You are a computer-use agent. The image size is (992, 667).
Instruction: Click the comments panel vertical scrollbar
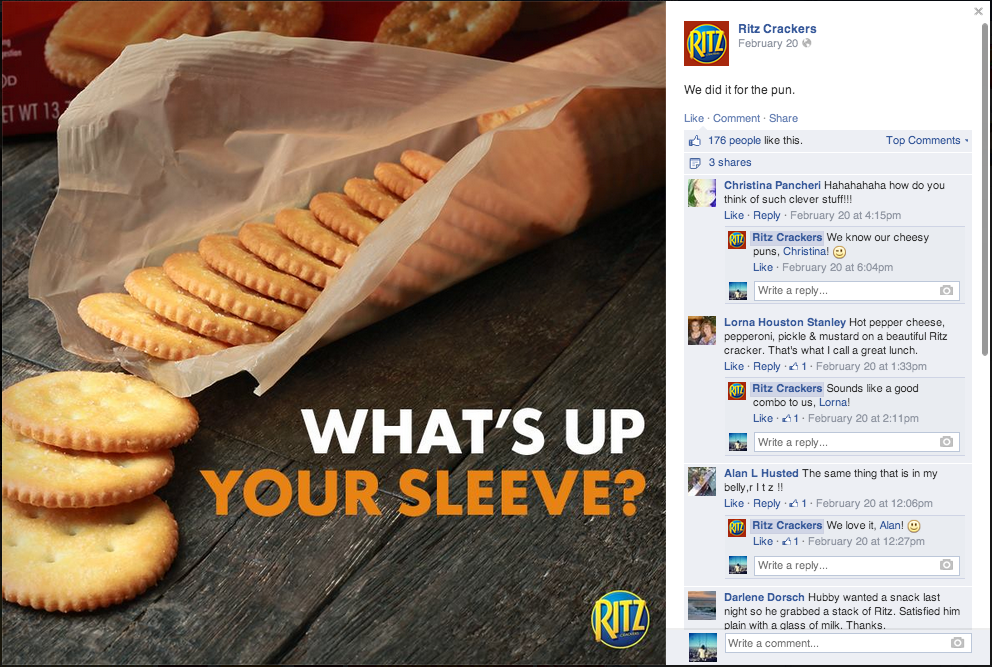pos(984,190)
